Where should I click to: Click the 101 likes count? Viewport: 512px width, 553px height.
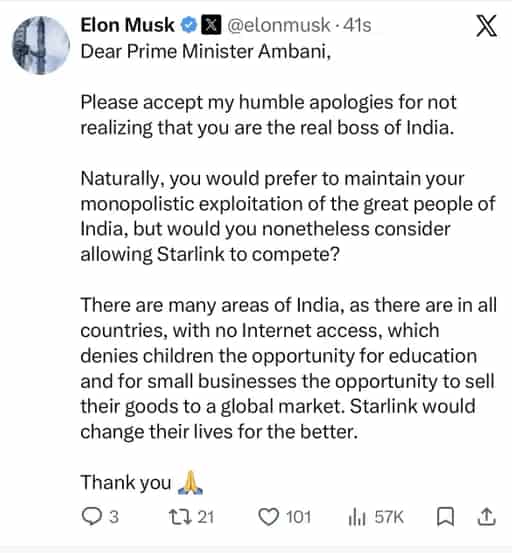coord(298,517)
